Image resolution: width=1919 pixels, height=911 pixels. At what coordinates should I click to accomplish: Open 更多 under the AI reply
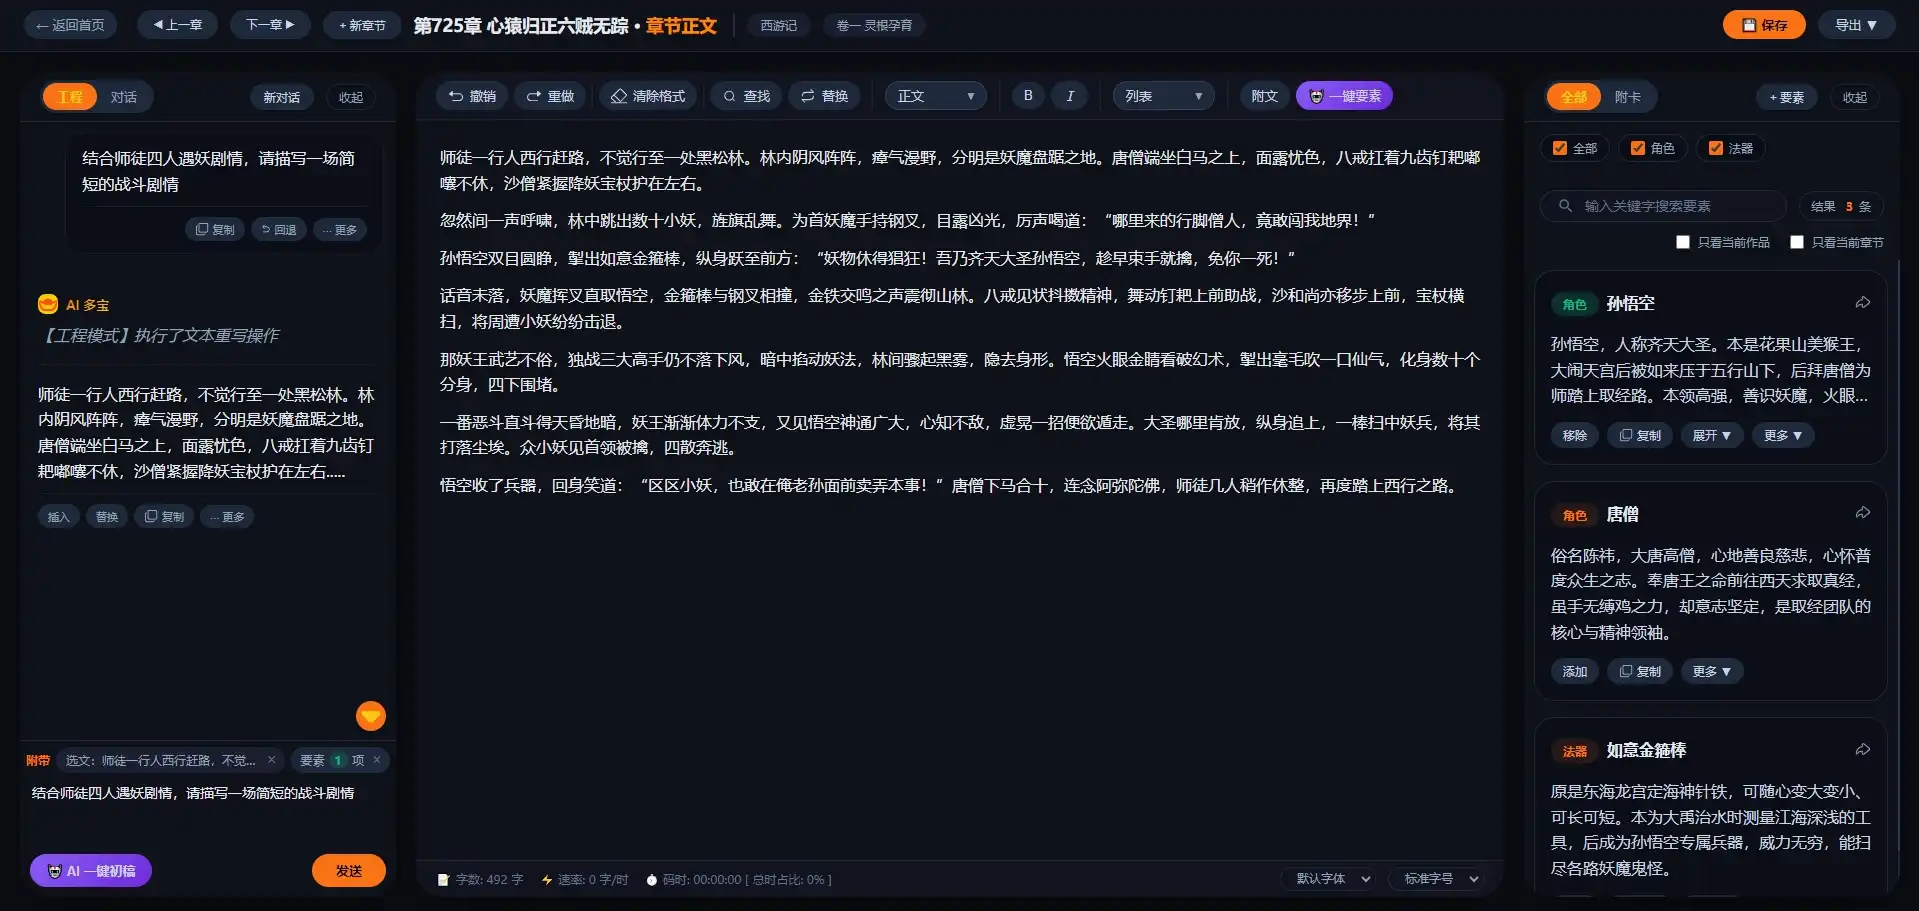[228, 516]
